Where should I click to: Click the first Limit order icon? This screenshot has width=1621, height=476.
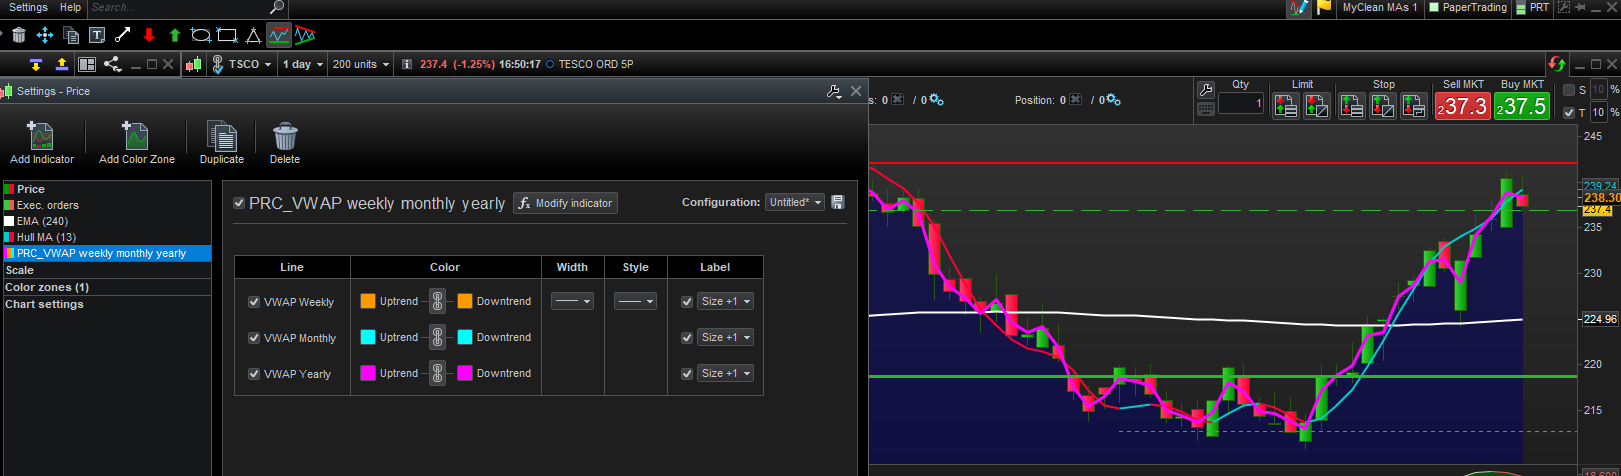(x=1285, y=105)
